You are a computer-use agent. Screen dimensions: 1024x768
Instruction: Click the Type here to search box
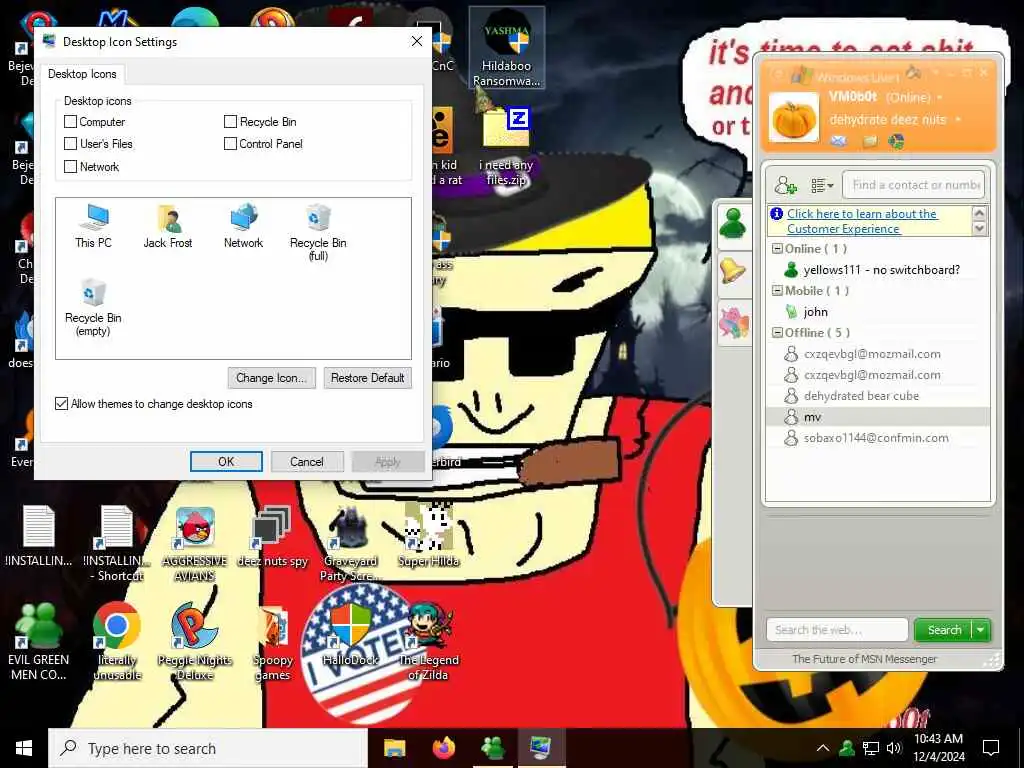[208, 748]
